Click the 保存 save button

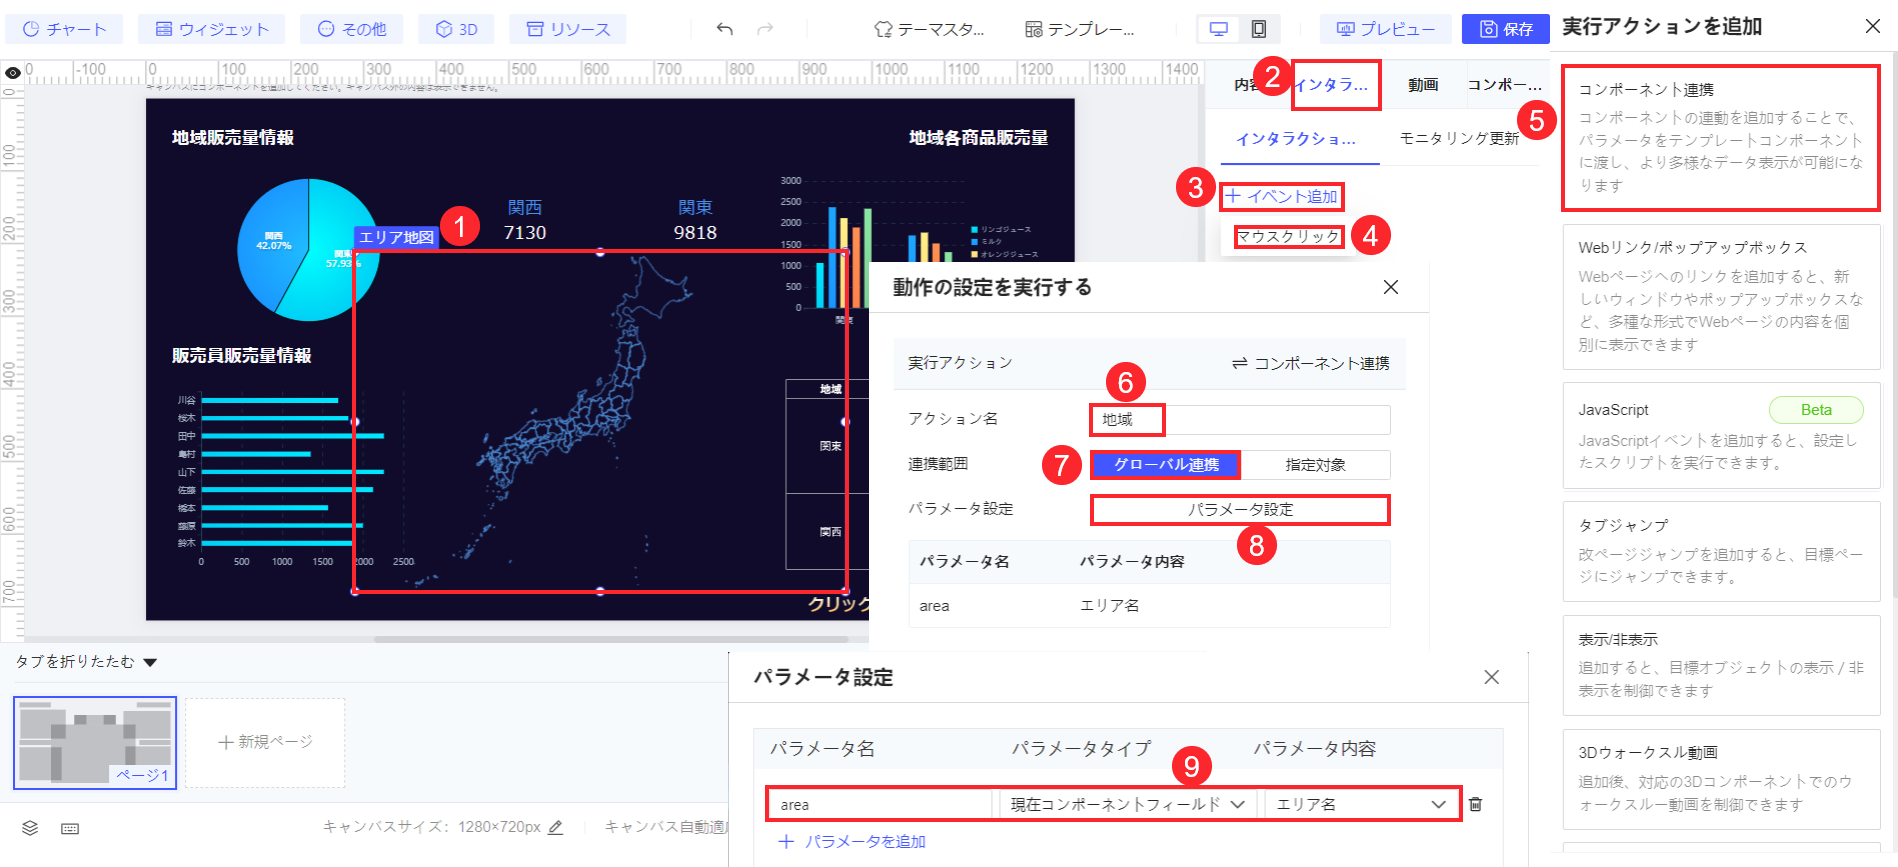[1506, 29]
